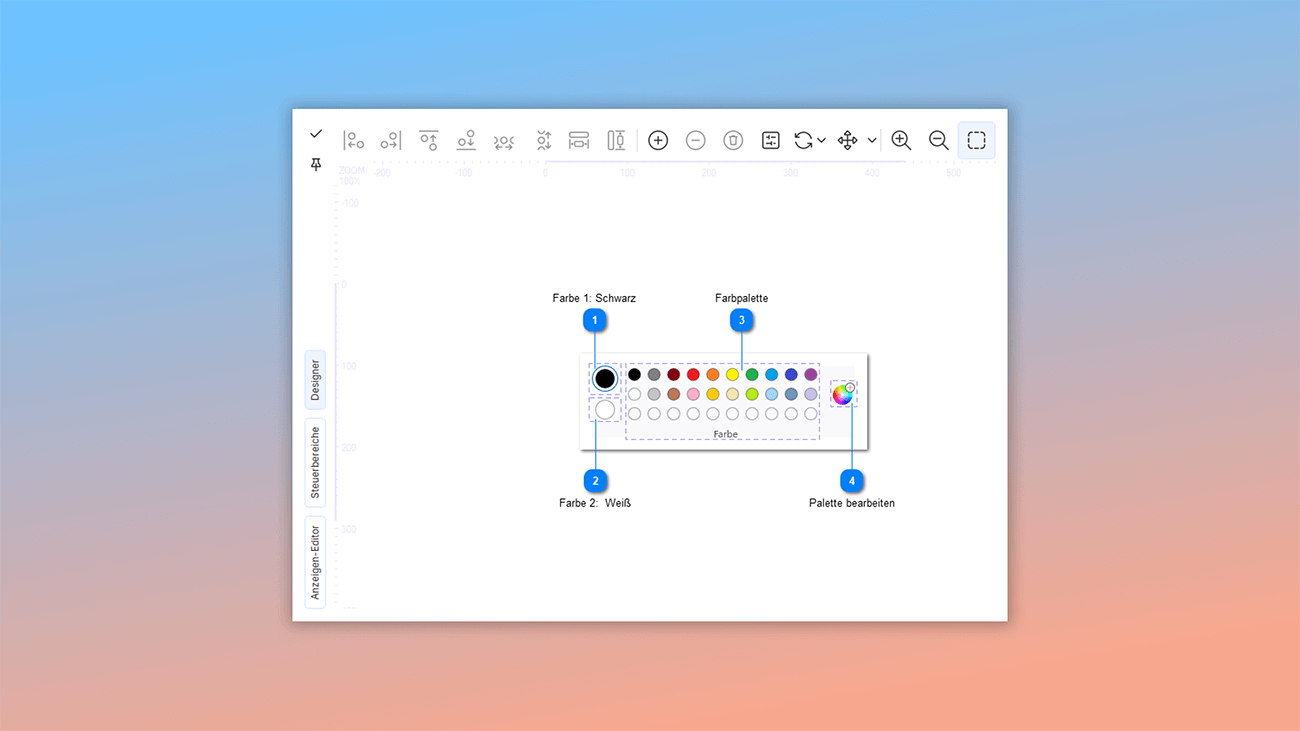1300x731 pixels.
Task: Select the yellow swatch from the Farbpalette
Action: (732, 373)
